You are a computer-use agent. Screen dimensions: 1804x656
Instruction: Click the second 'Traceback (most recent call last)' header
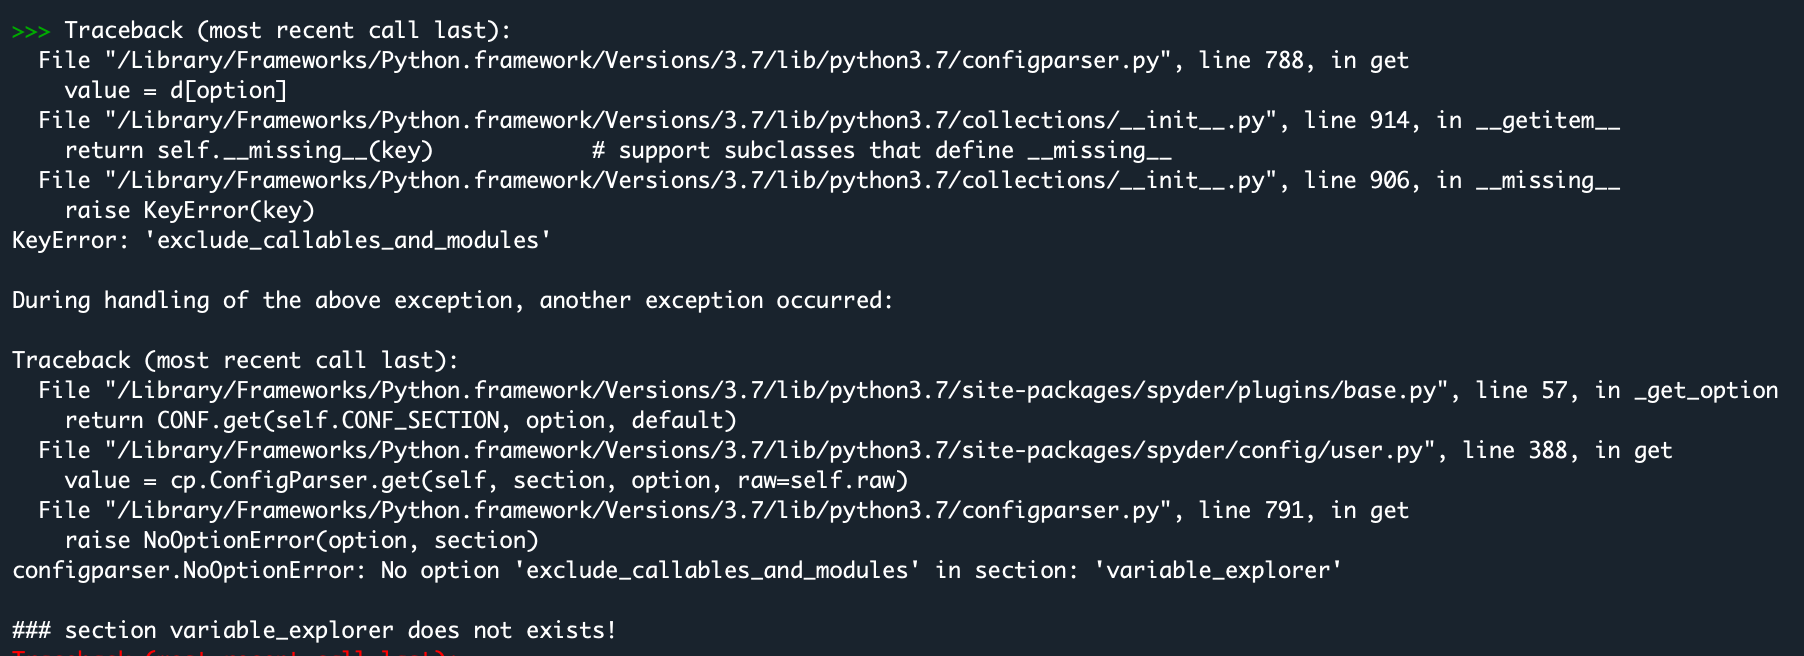click(235, 361)
